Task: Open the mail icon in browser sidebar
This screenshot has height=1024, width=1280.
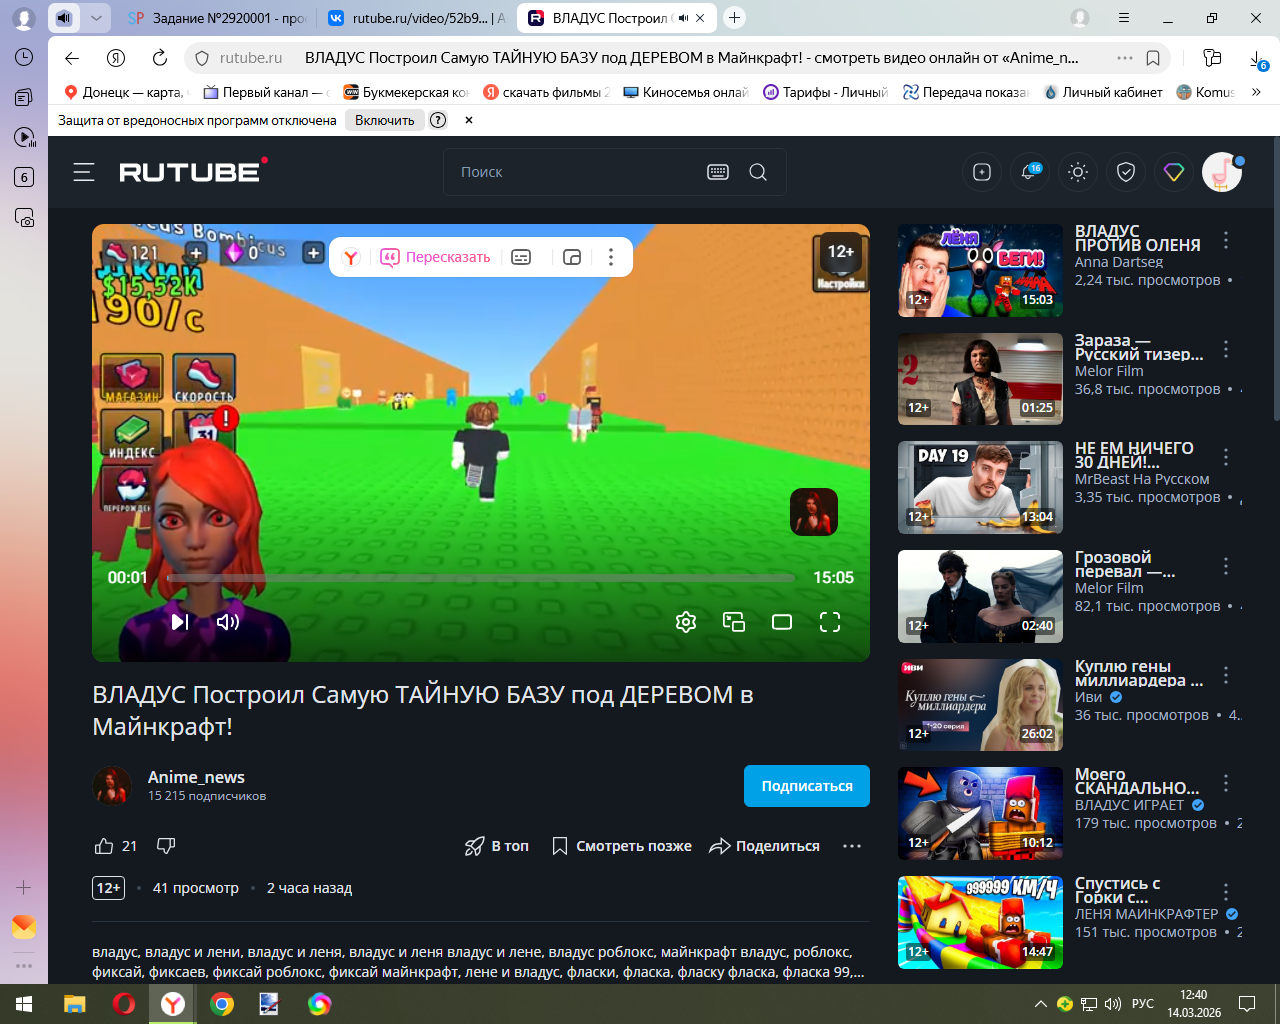Action: 24,927
